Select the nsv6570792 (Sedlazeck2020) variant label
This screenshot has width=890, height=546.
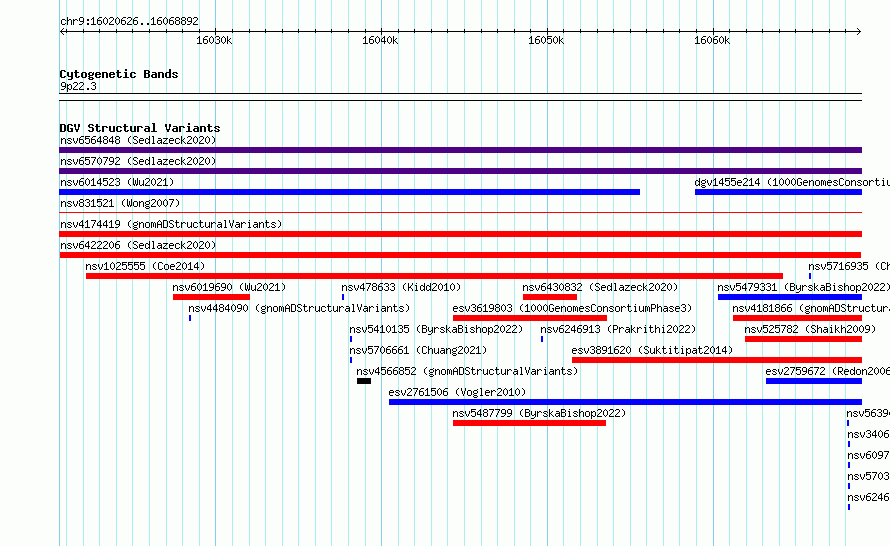pyautogui.click(x=138, y=161)
